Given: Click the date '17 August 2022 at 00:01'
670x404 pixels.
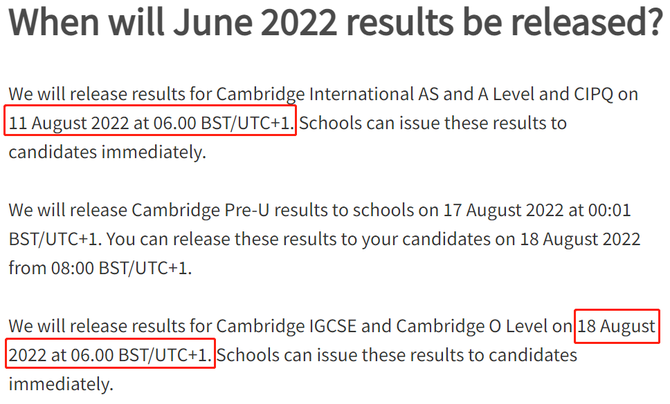Looking at the screenshot, I should 537,210.
